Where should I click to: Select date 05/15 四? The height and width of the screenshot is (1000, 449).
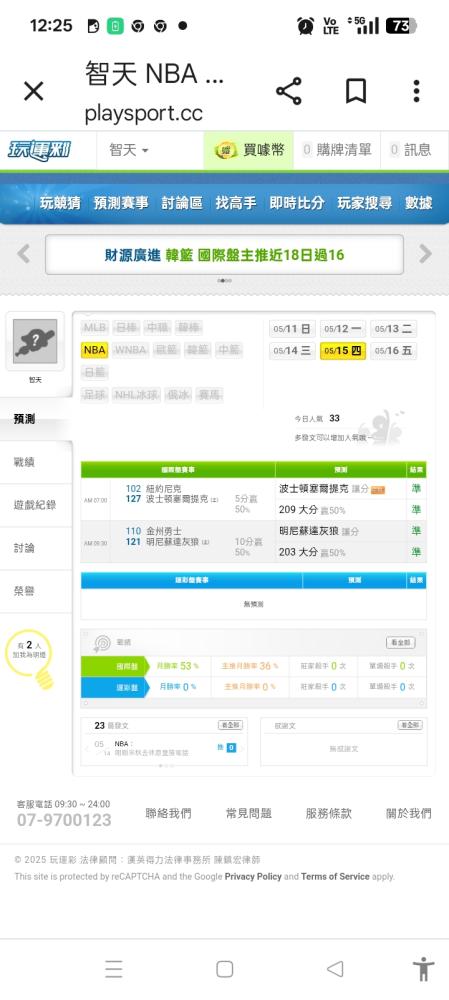342,351
